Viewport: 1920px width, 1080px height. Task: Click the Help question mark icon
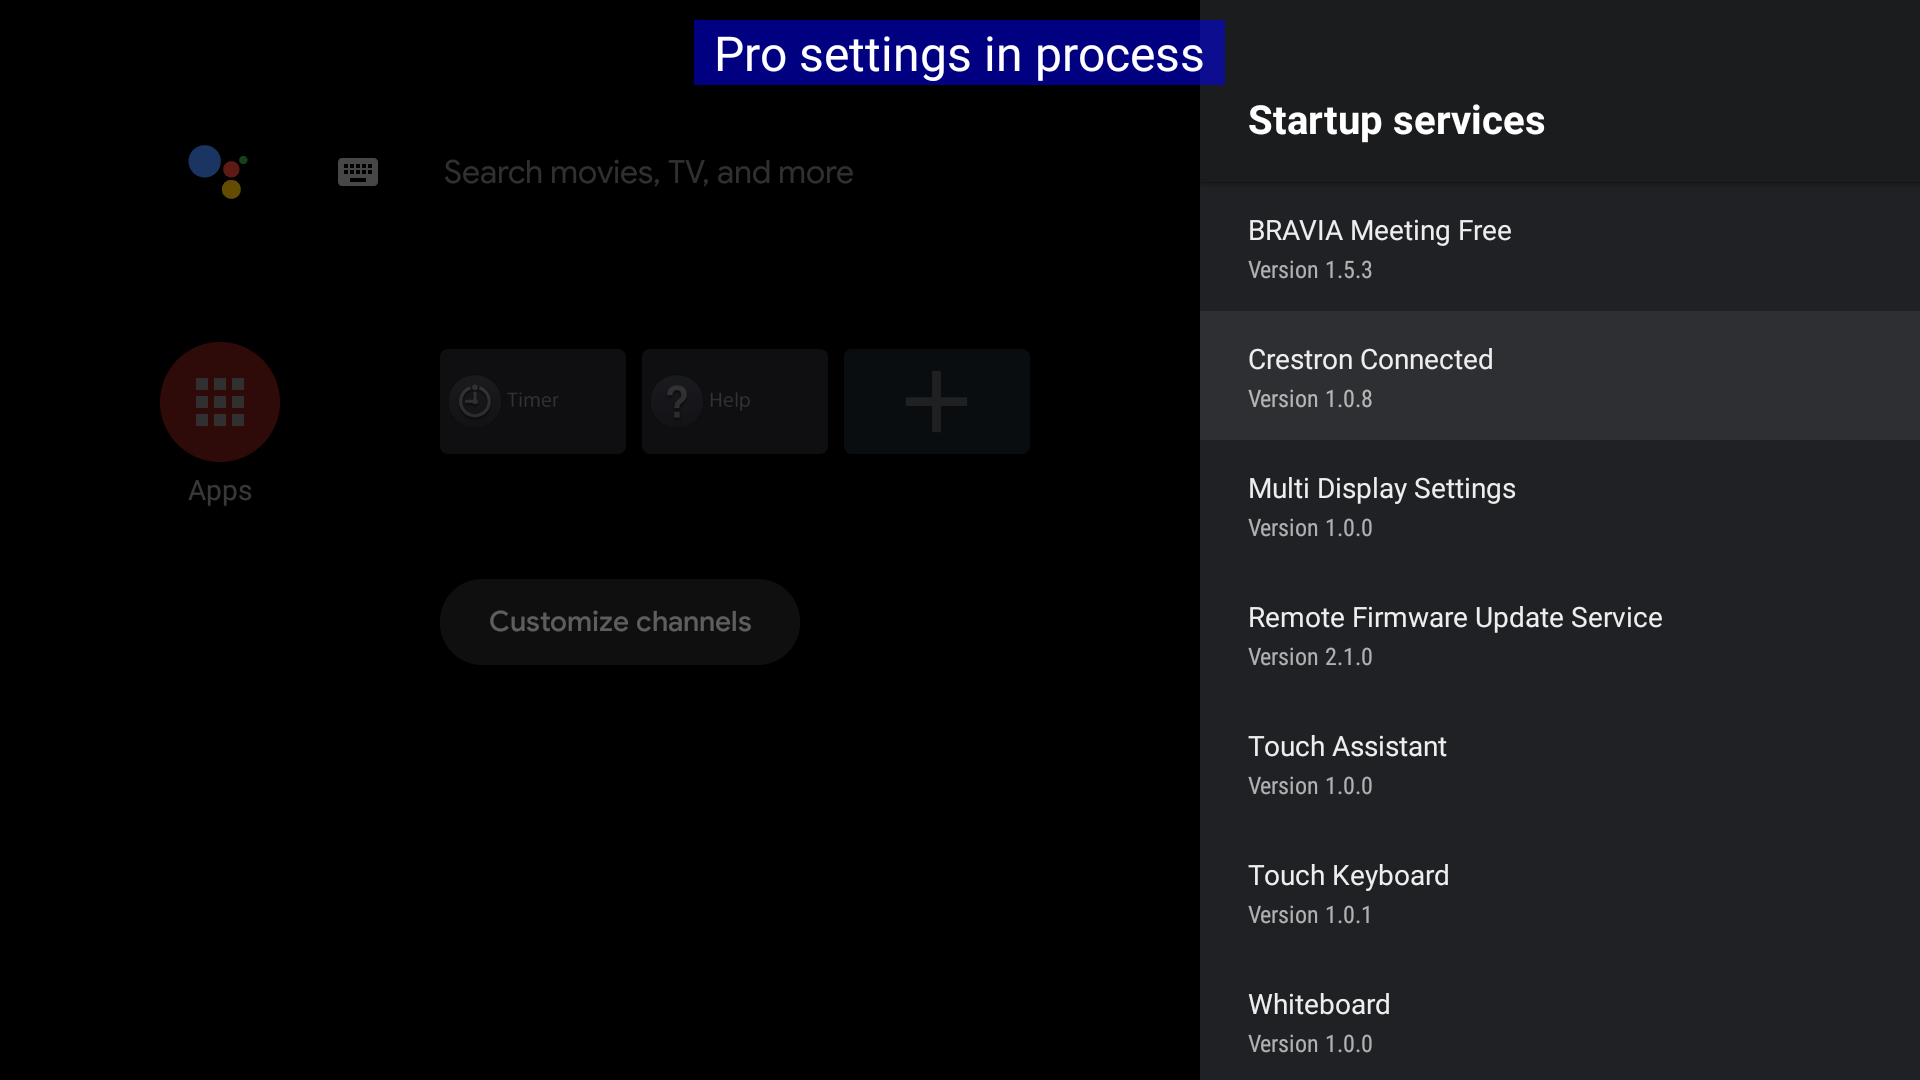(x=677, y=401)
